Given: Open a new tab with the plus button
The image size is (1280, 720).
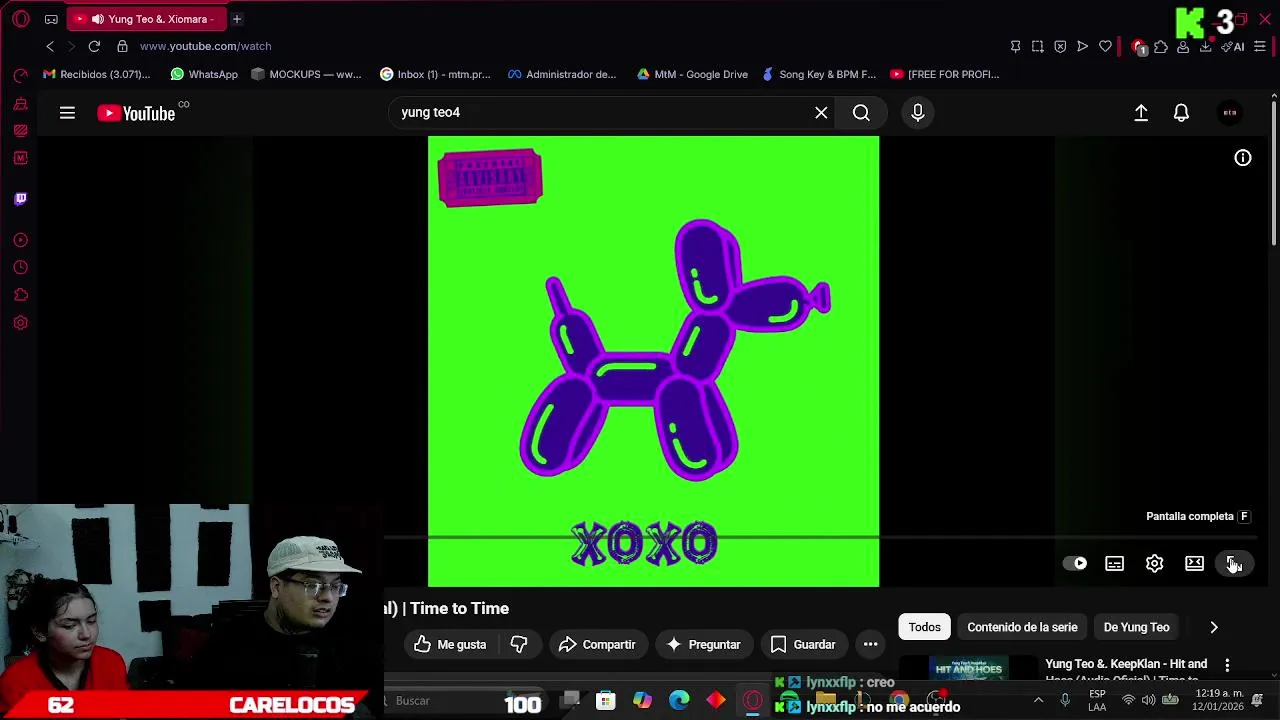Looking at the screenshot, I should (x=237, y=19).
